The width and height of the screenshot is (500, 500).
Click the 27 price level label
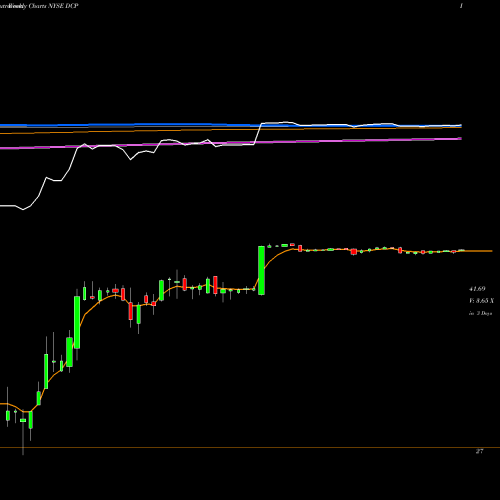(479, 451)
